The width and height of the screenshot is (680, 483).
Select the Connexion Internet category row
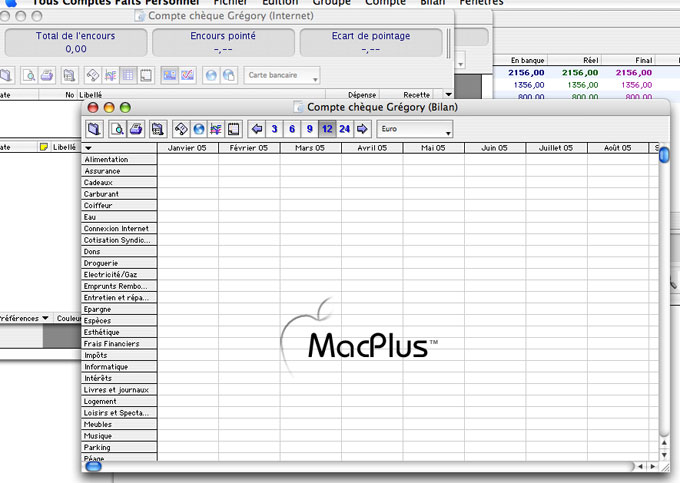pyautogui.click(x=119, y=228)
